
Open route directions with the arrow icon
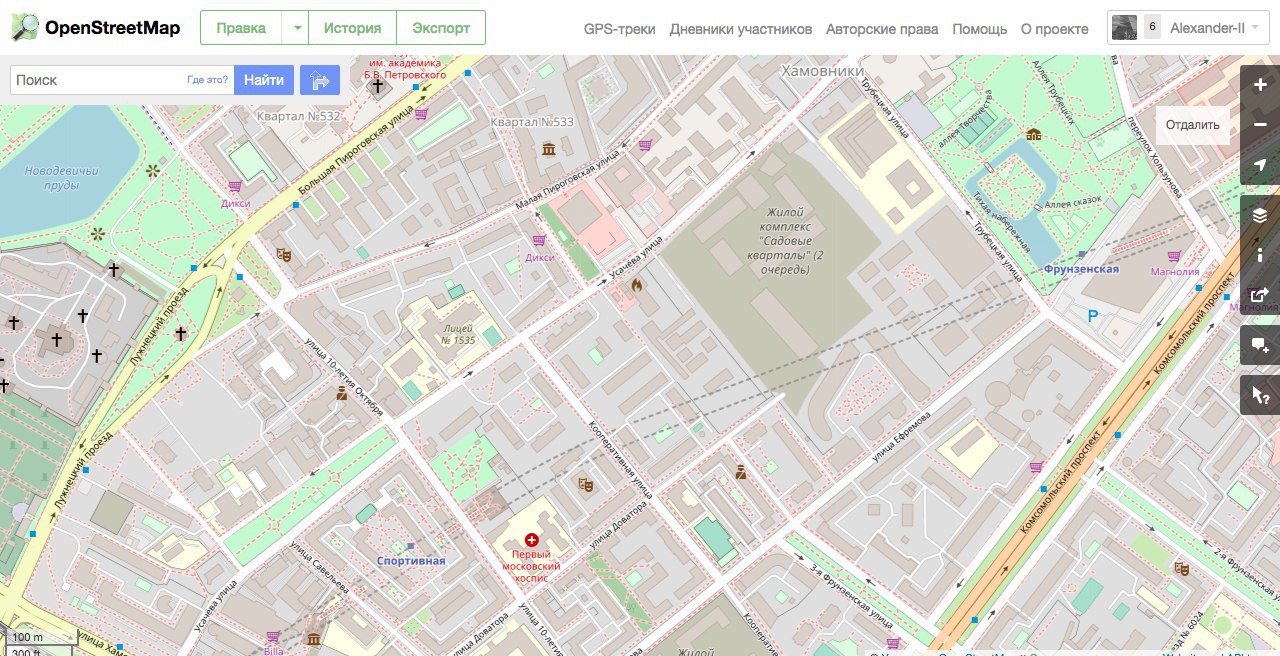tap(320, 80)
